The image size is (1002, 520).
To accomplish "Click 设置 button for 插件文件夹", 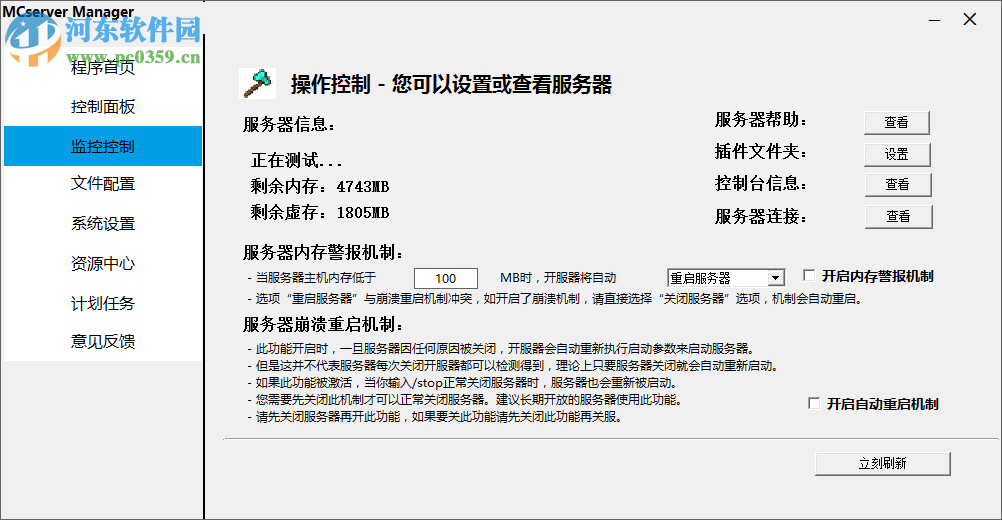I will coord(897,154).
